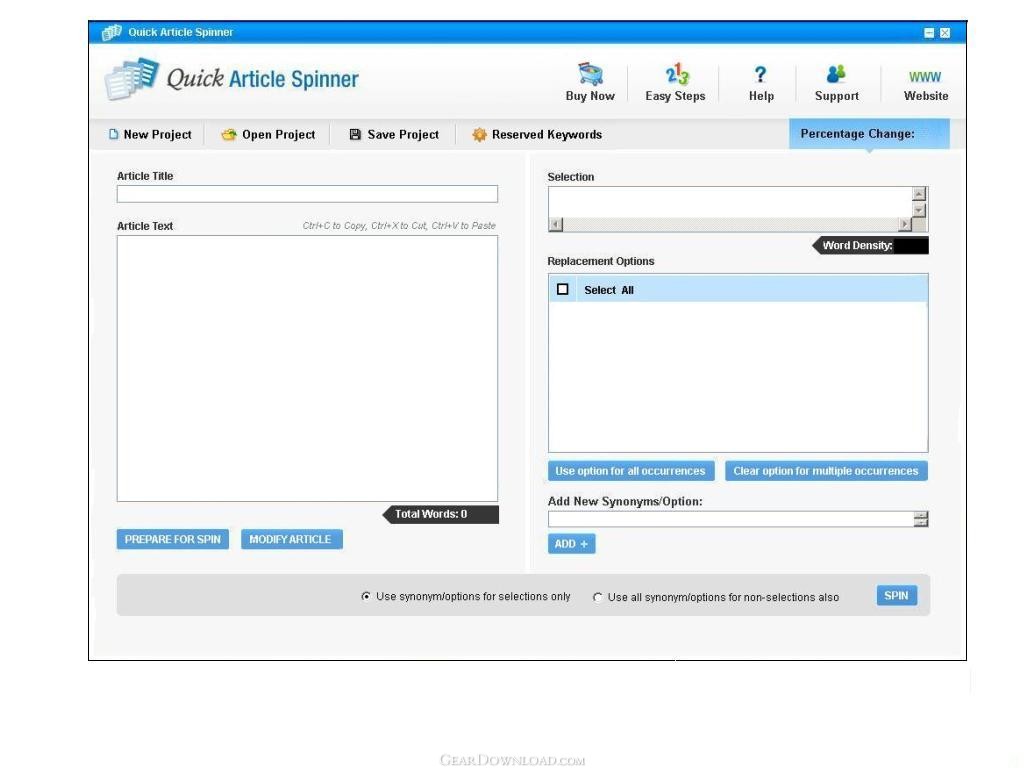Screen dimensions: 1024x768
Task: Open Reserved Keywords from the toolbar
Action: pos(537,135)
